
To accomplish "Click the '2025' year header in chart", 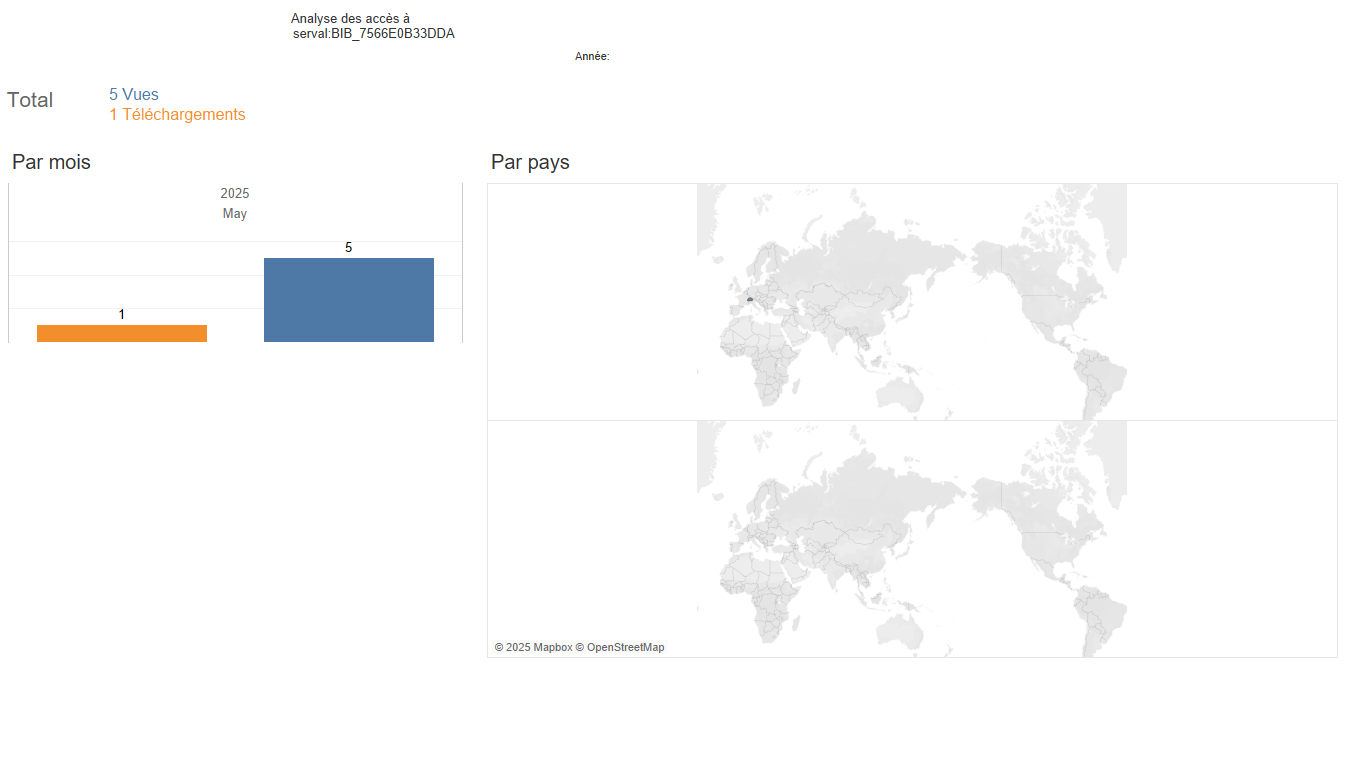I will 235,194.
